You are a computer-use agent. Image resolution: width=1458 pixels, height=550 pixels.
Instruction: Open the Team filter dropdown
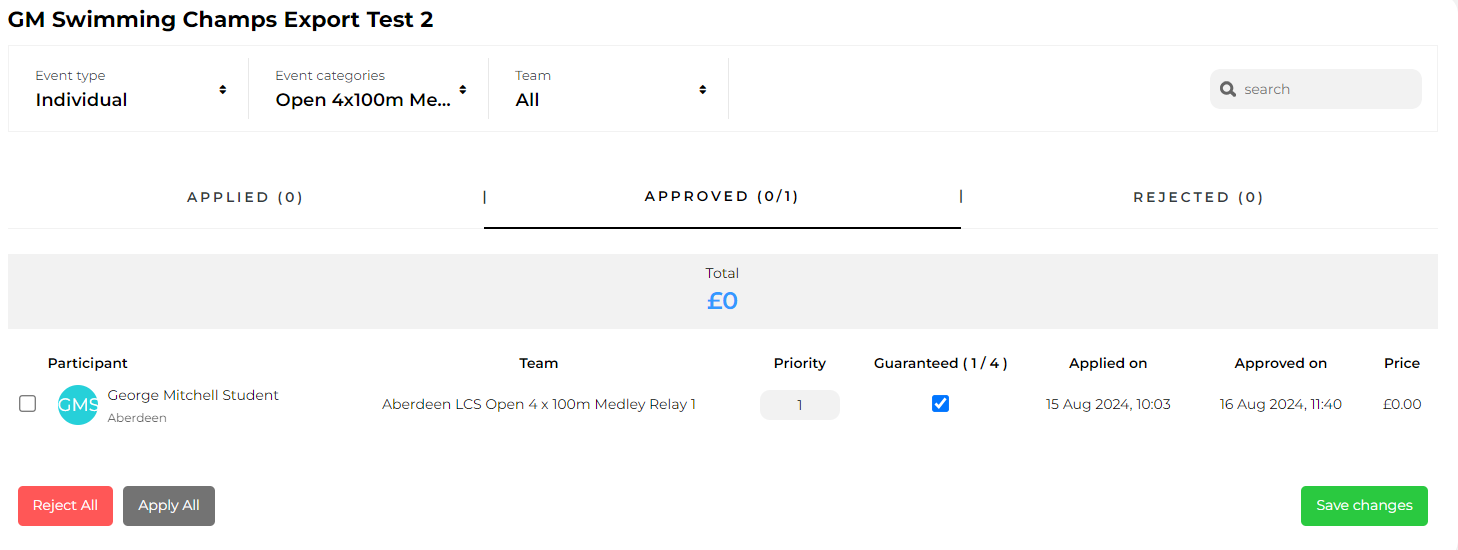pyautogui.click(x=610, y=89)
